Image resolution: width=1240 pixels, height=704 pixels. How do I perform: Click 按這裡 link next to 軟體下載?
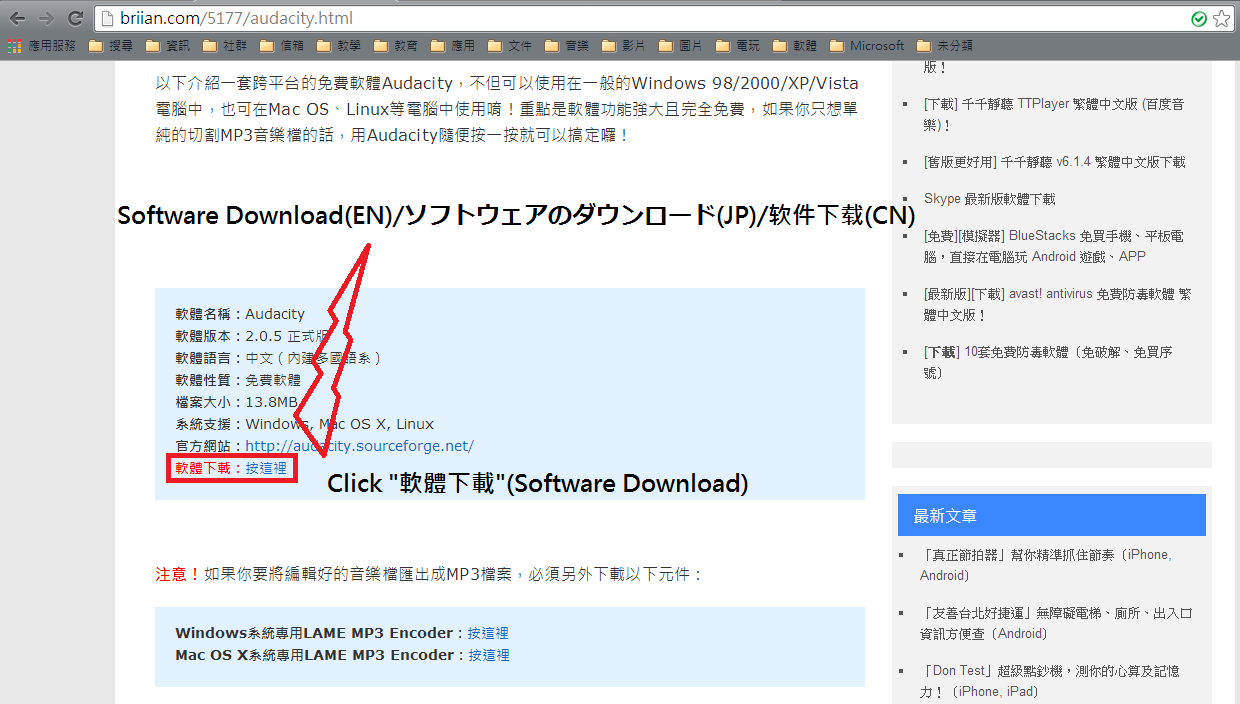point(266,468)
